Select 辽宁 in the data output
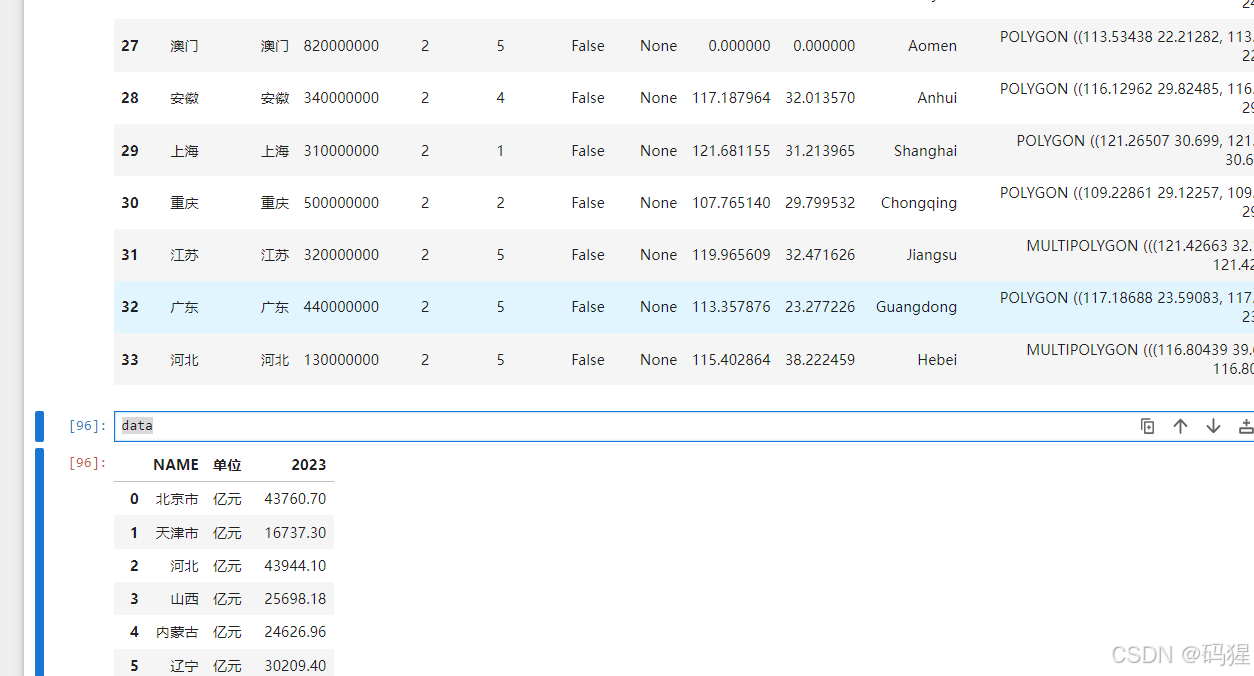 (184, 666)
